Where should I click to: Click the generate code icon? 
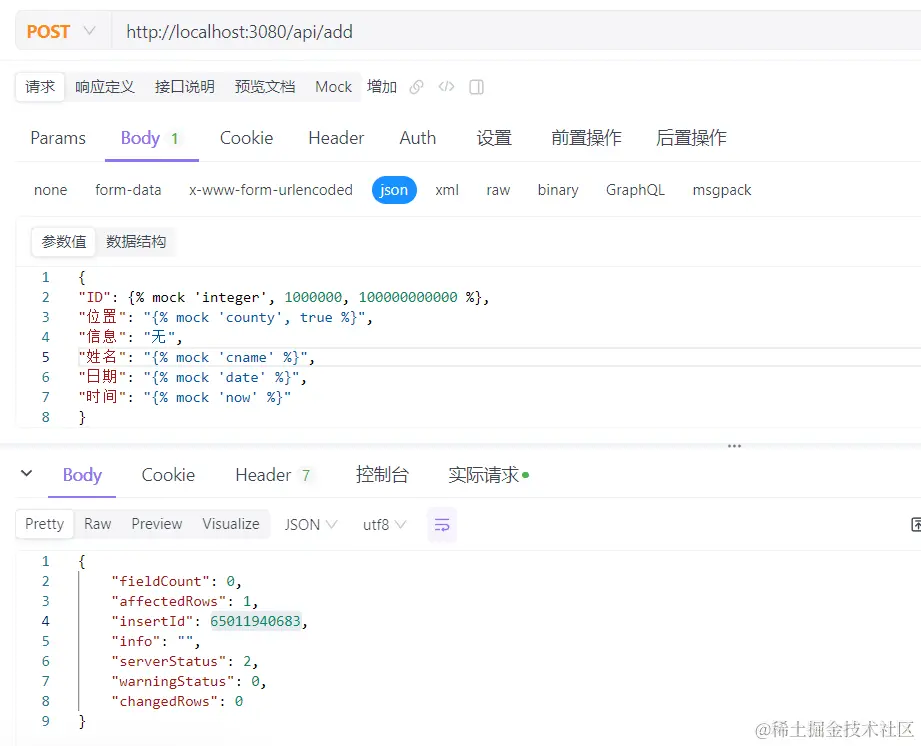tap(446, 87)
